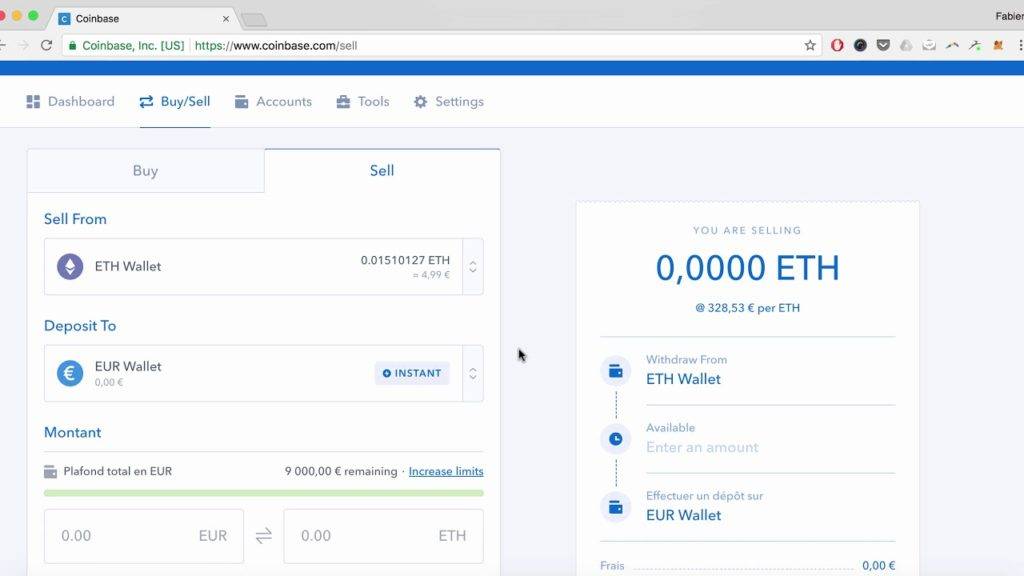The image size is (1024, 576).
Task: Click the EUR Wallet summary text
Action: (x=683, y=515)
